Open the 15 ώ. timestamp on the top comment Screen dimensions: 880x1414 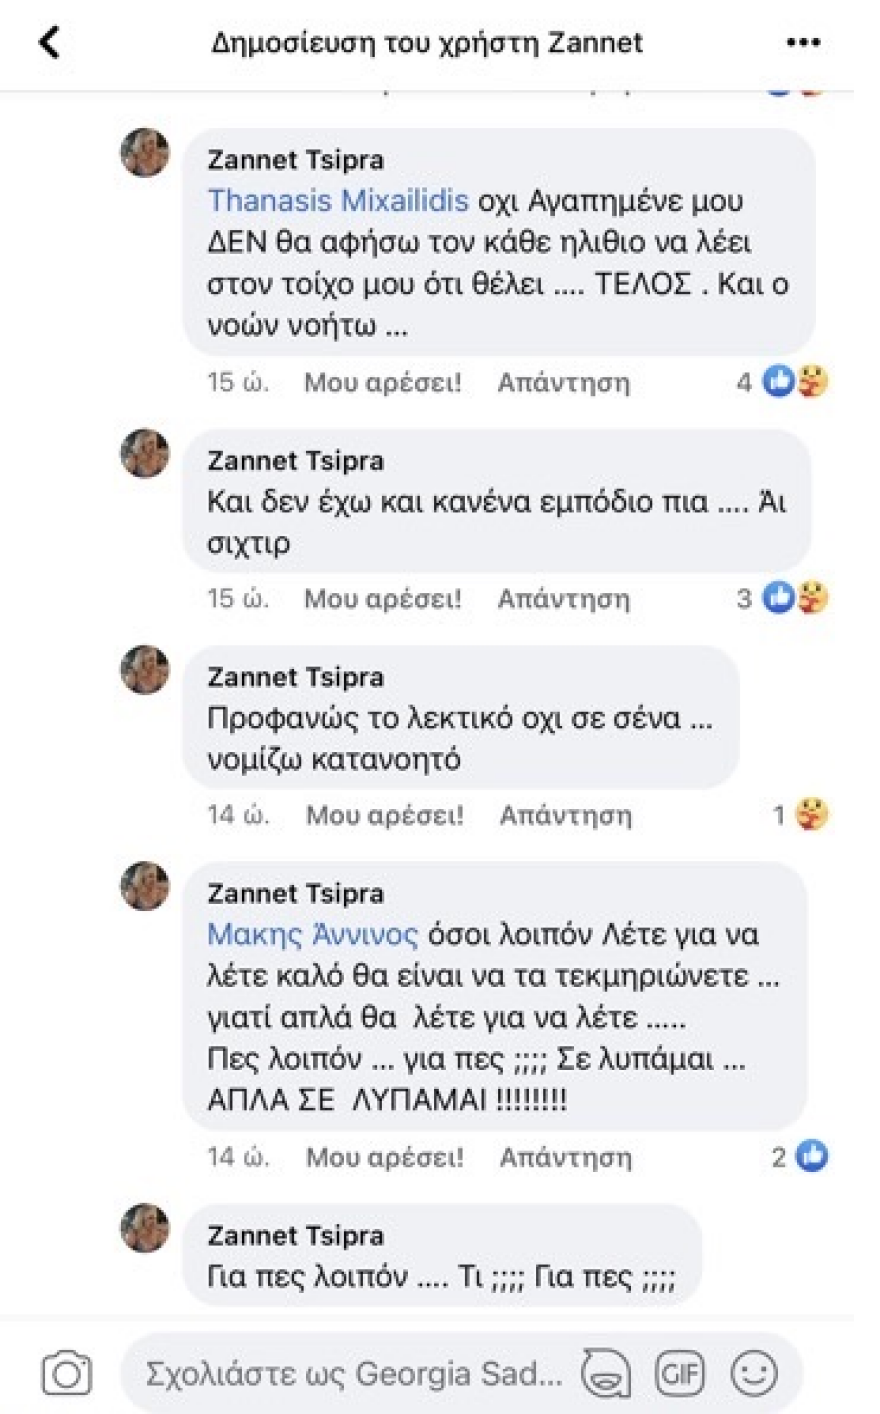[240, 381]
